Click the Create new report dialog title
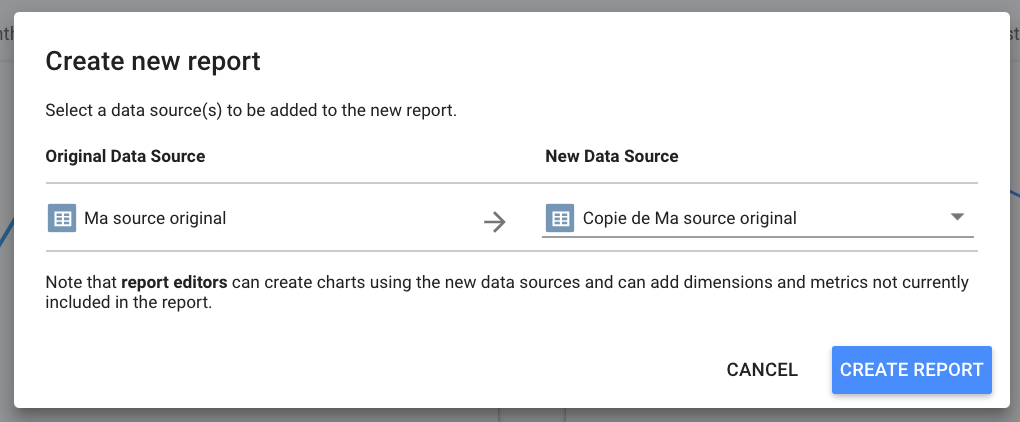Viewport: 1020px width, 422px height. (x=153, y=61)
